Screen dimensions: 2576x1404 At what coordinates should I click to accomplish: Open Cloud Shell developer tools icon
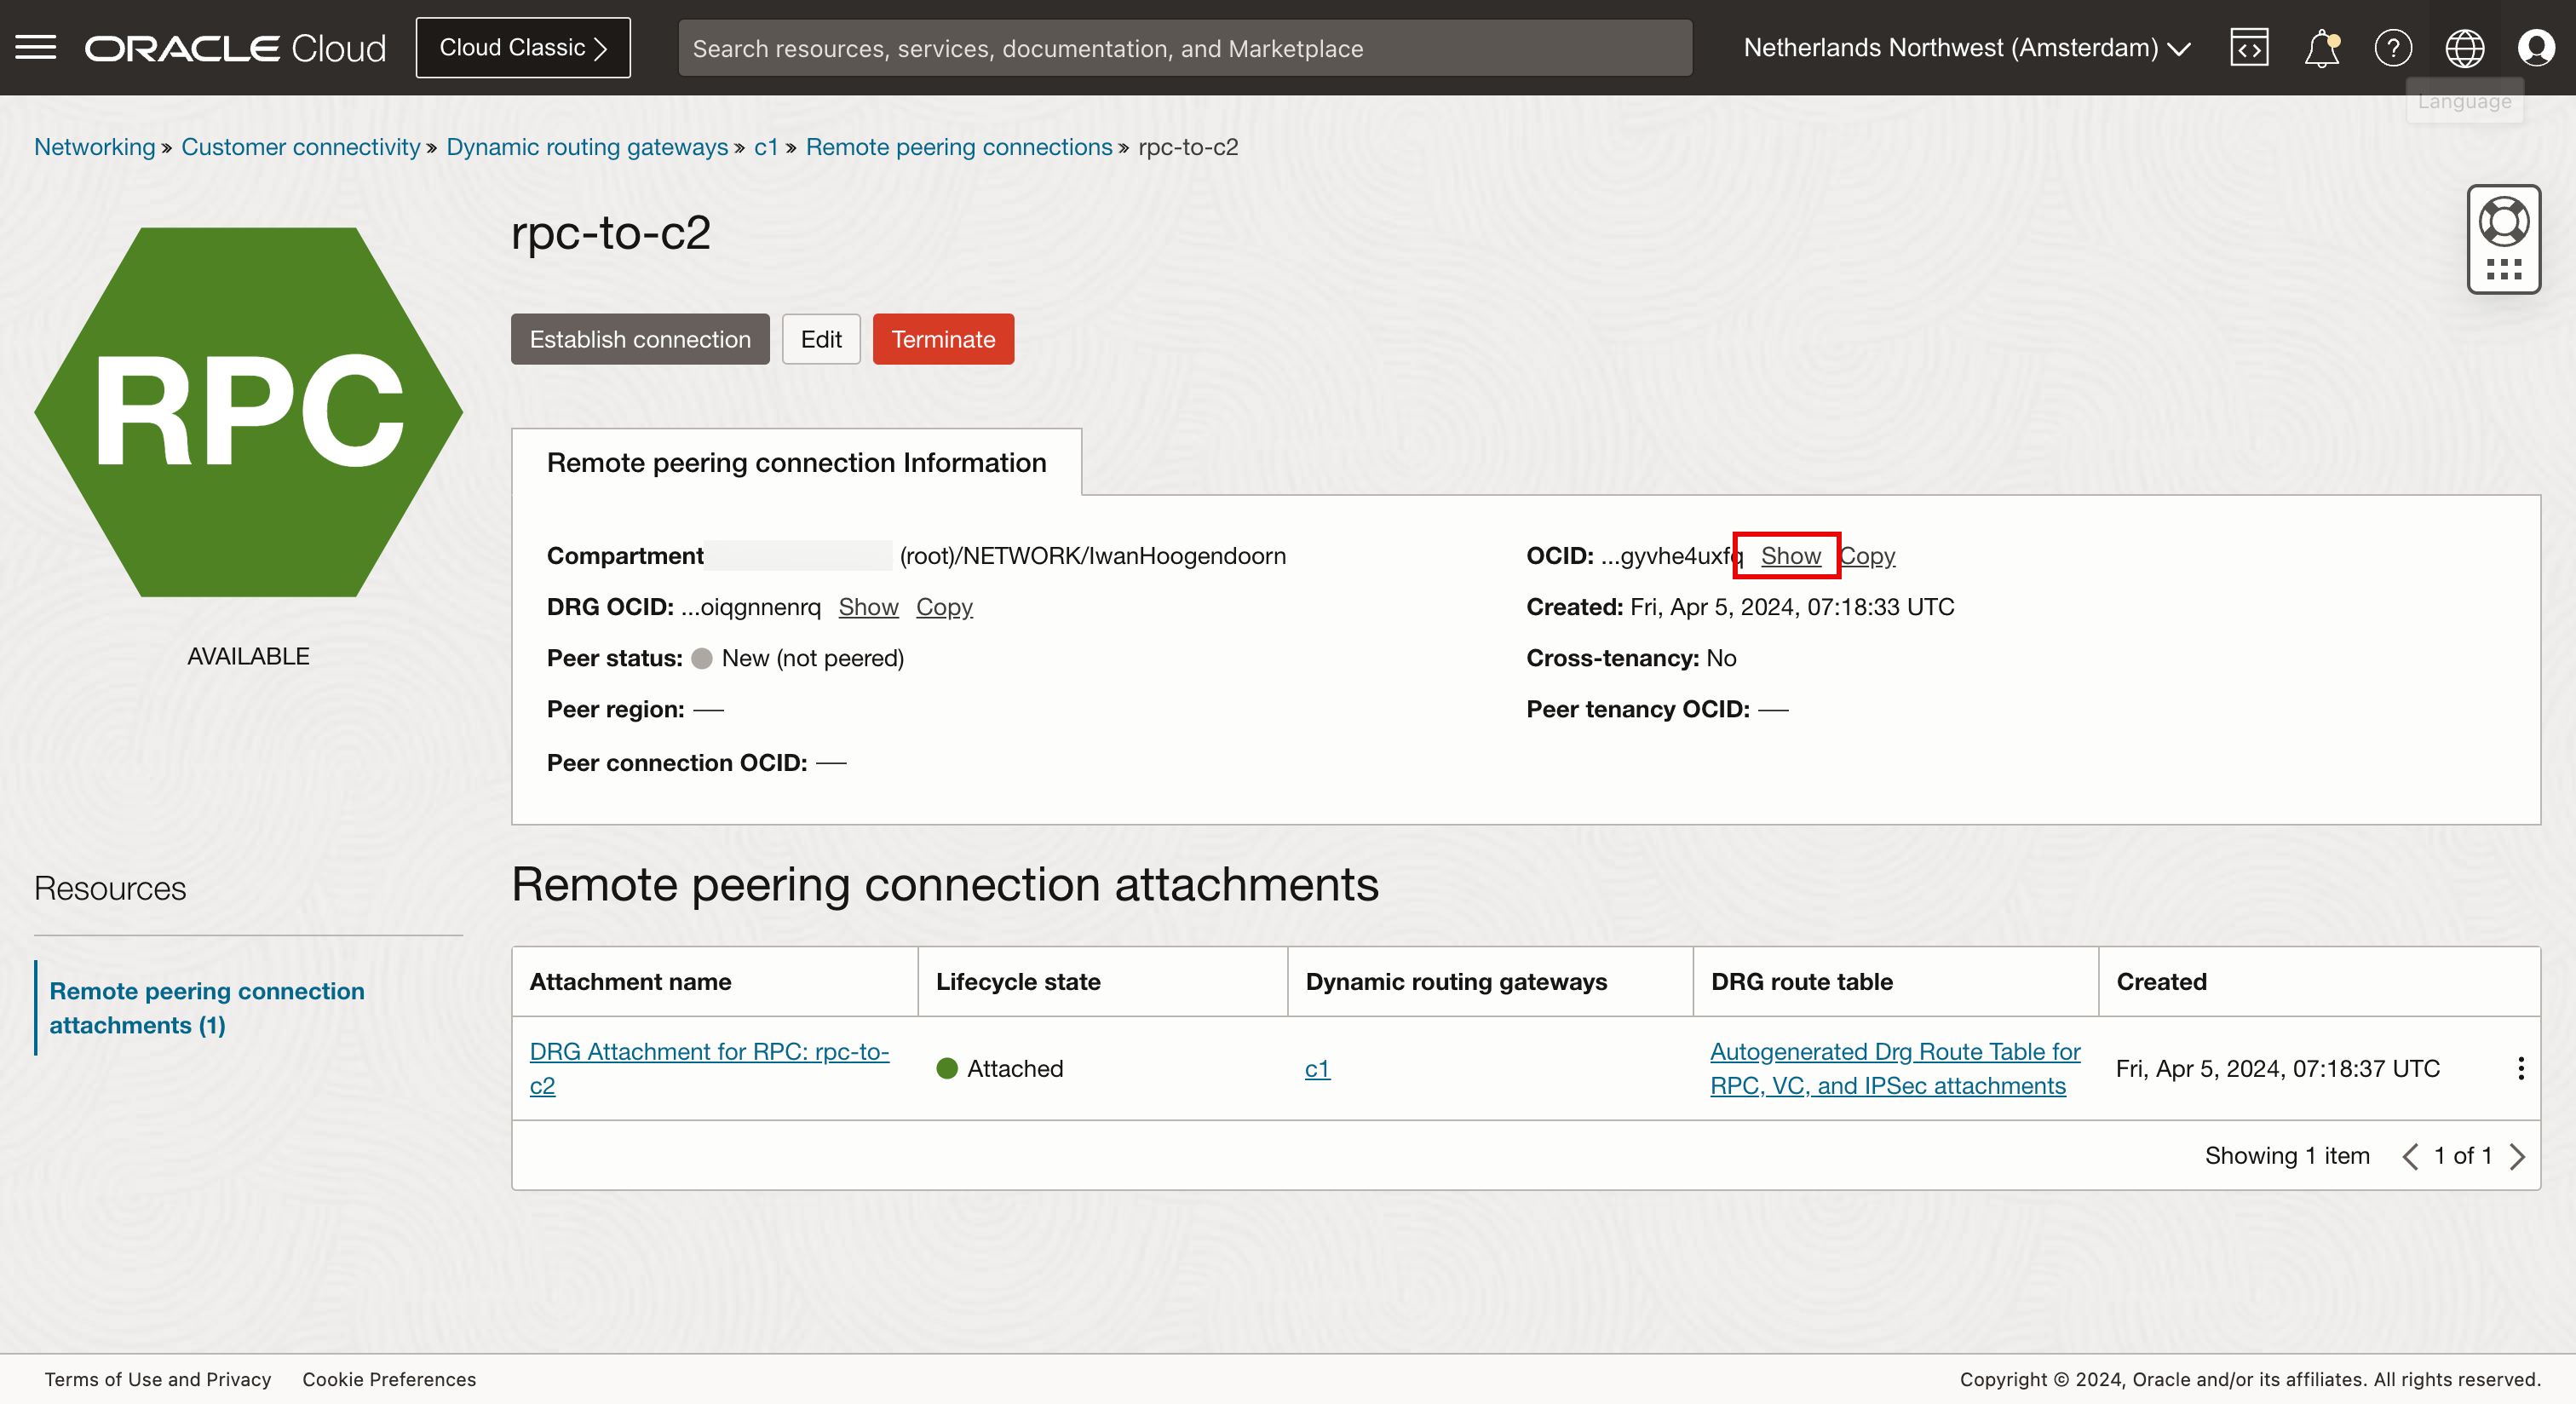[2248, 47]
